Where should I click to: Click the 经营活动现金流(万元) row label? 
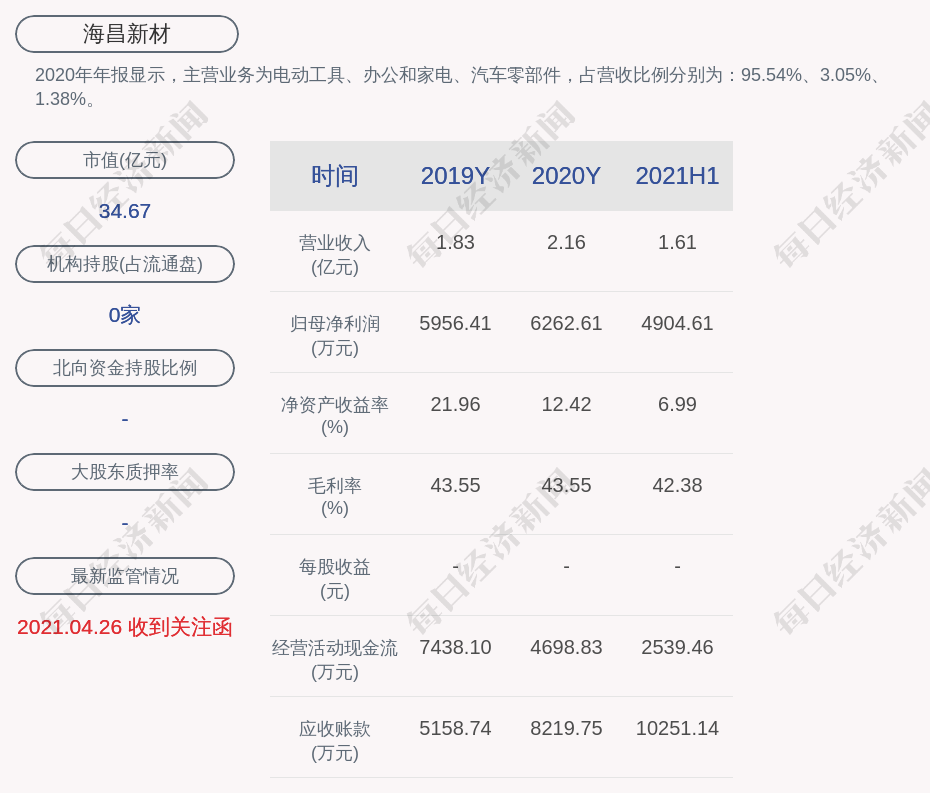click(335, 660)
